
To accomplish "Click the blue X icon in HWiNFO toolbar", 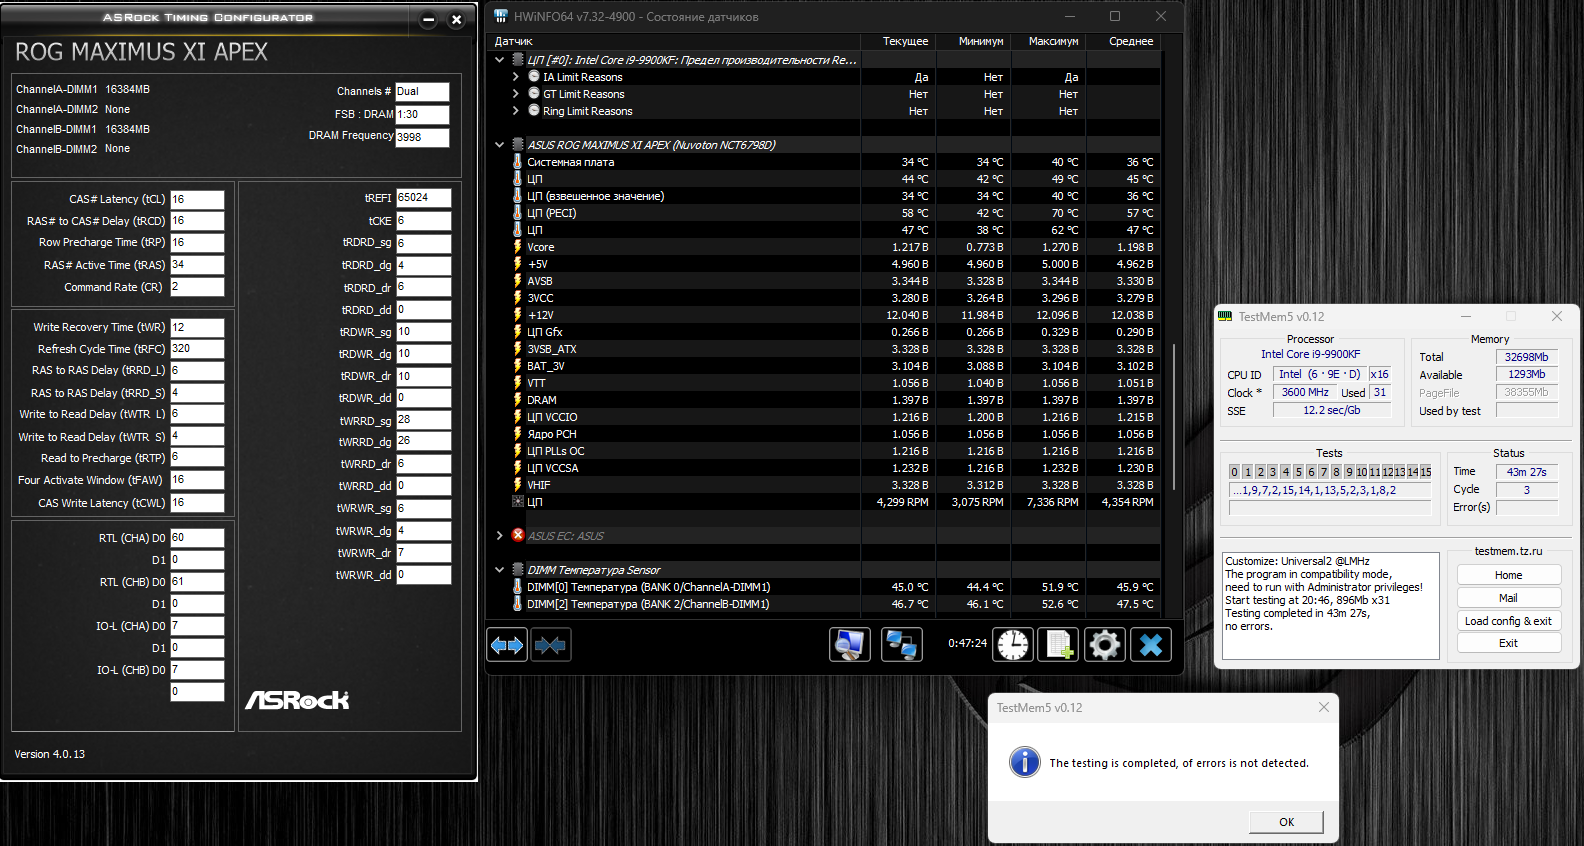I will click(x=1151, y=645).
